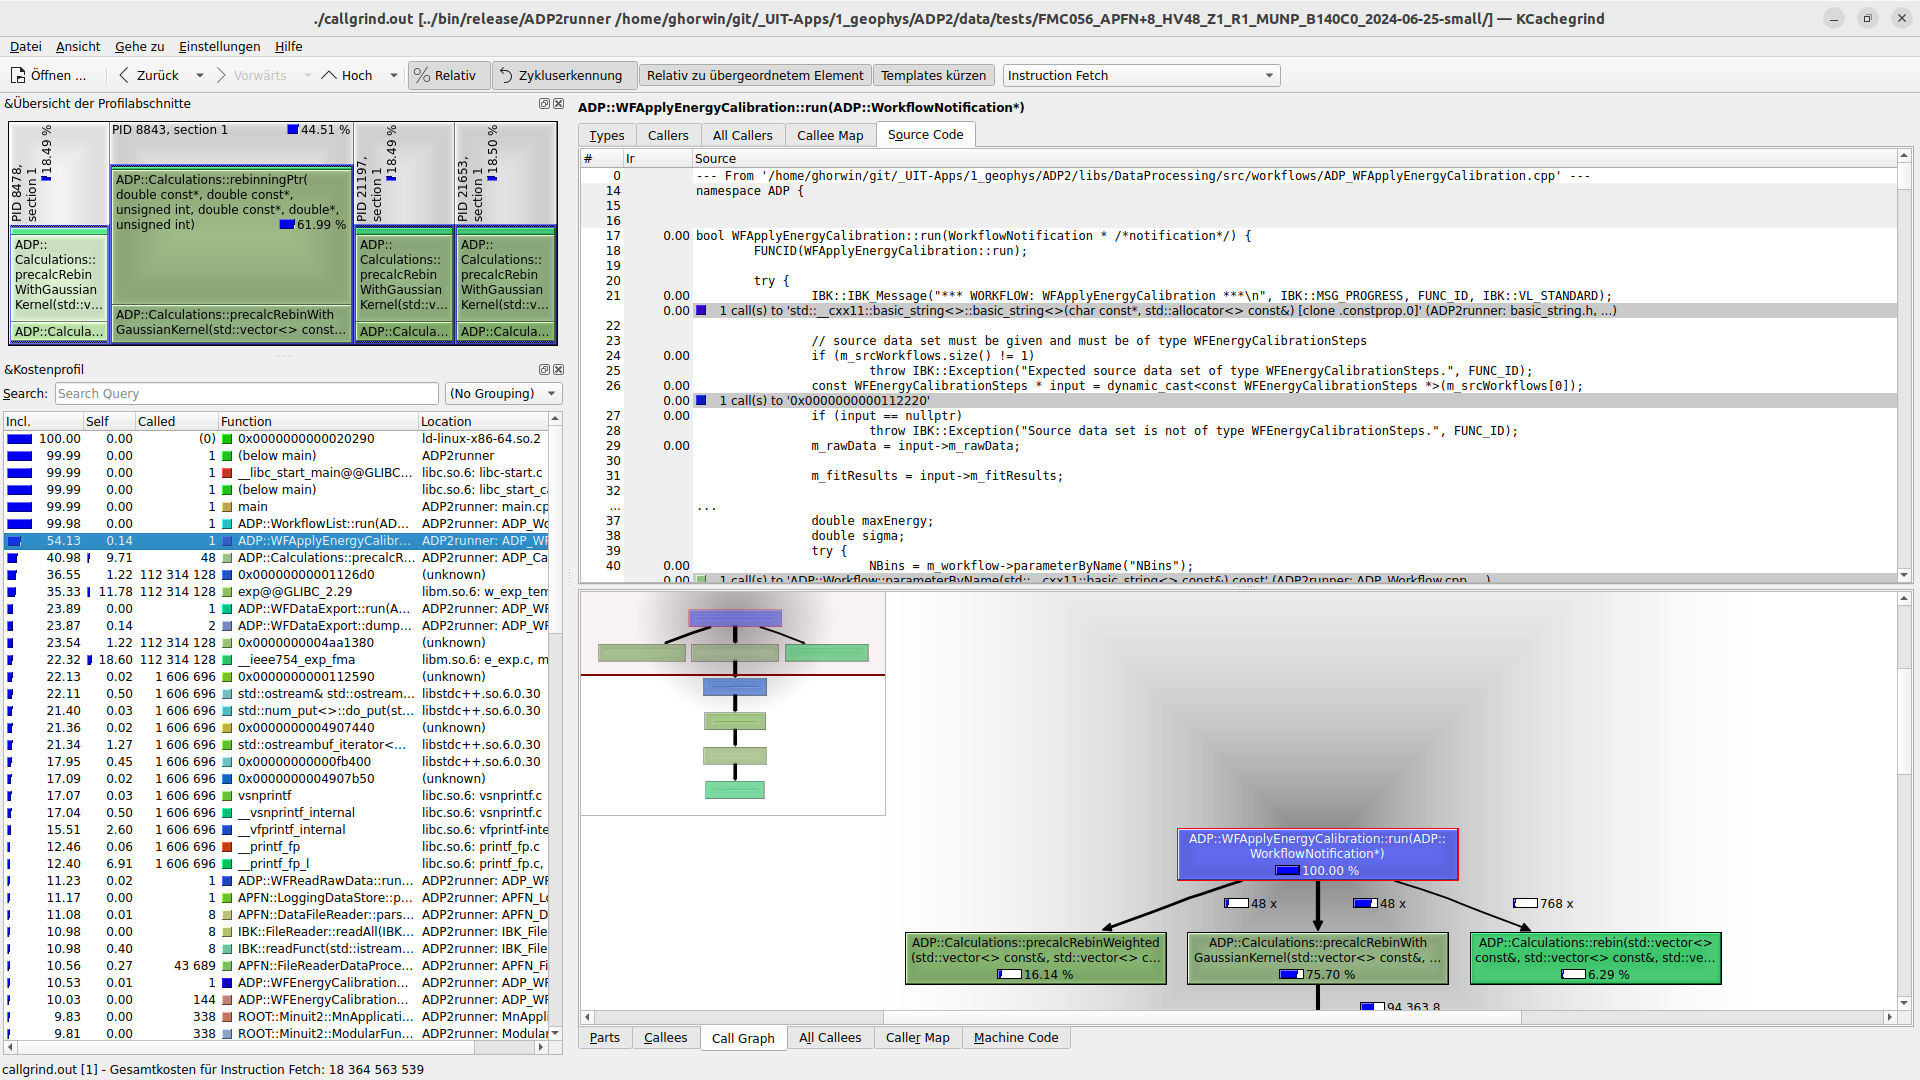
Task: Close the Kostenprofil dock panel
Action: point(558,370)
